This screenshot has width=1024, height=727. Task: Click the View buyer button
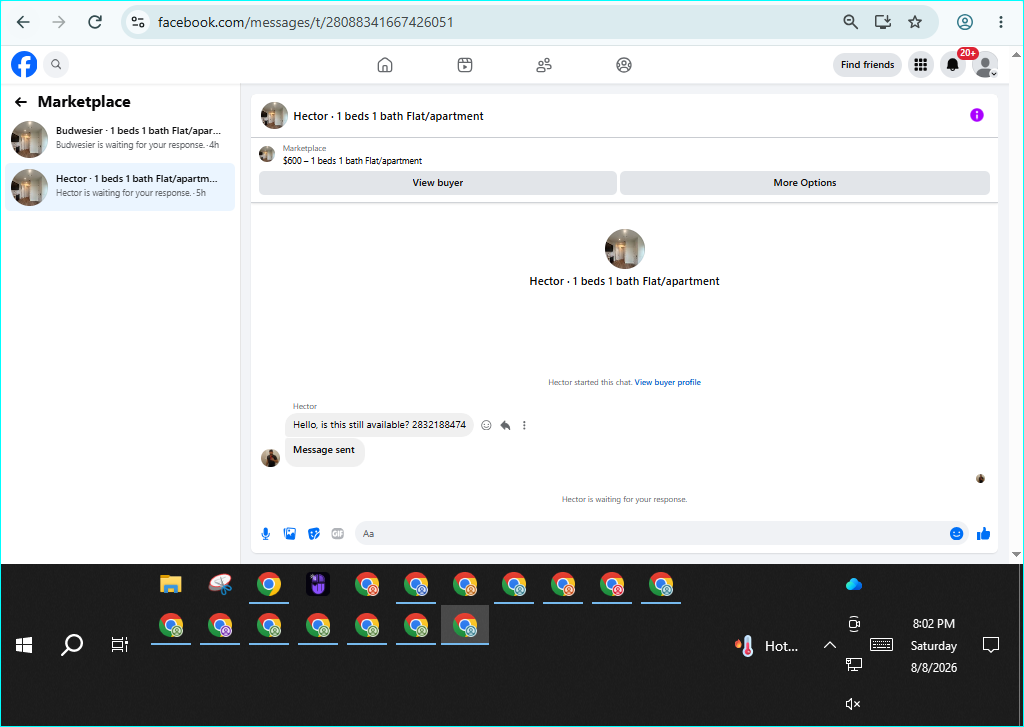(438, 183)
